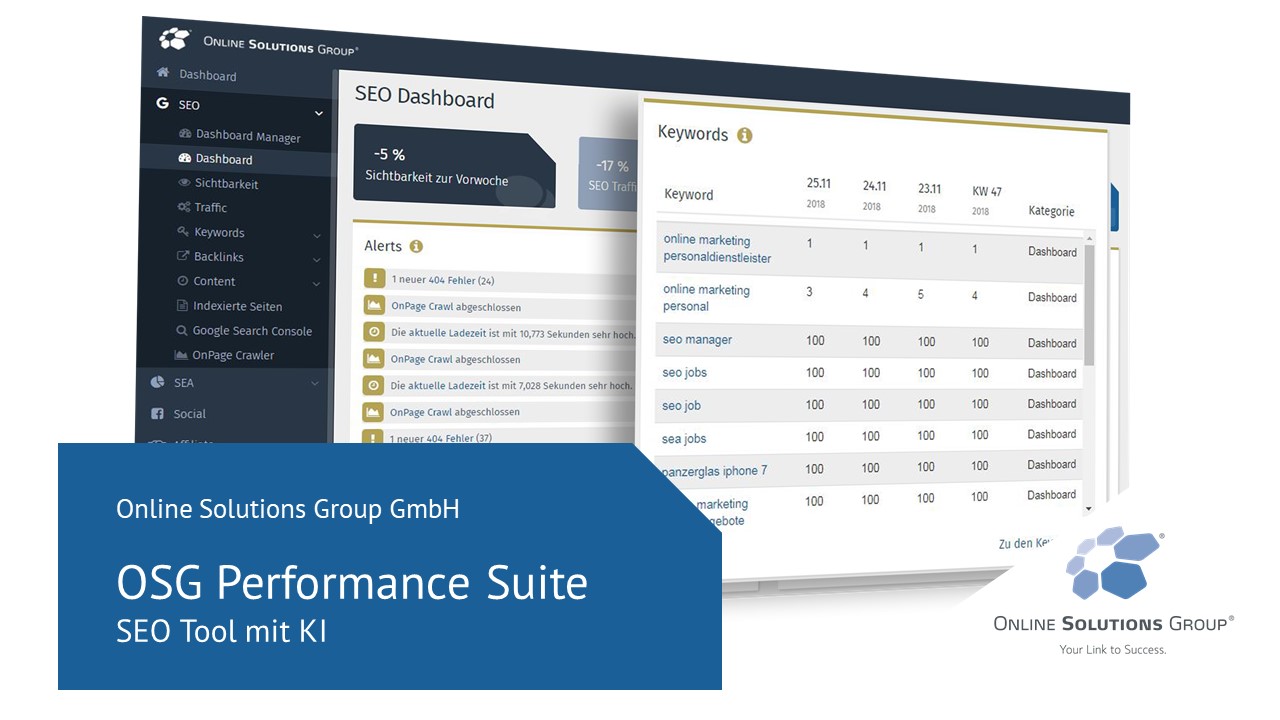
Task: Click the external-link icon next to Backlinks
Action: click(183, 256)
